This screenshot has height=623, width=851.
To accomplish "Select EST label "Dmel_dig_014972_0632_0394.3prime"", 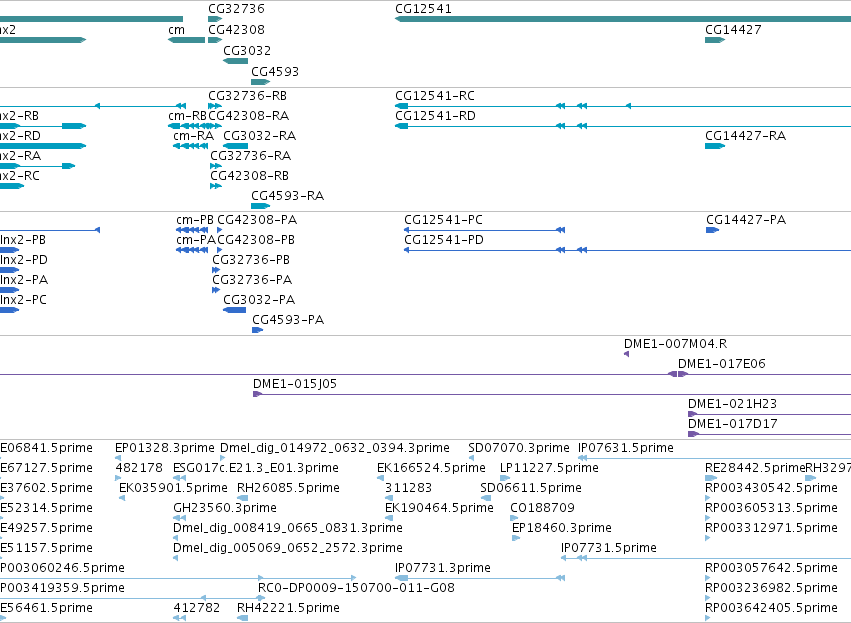I will click(335, 448).
